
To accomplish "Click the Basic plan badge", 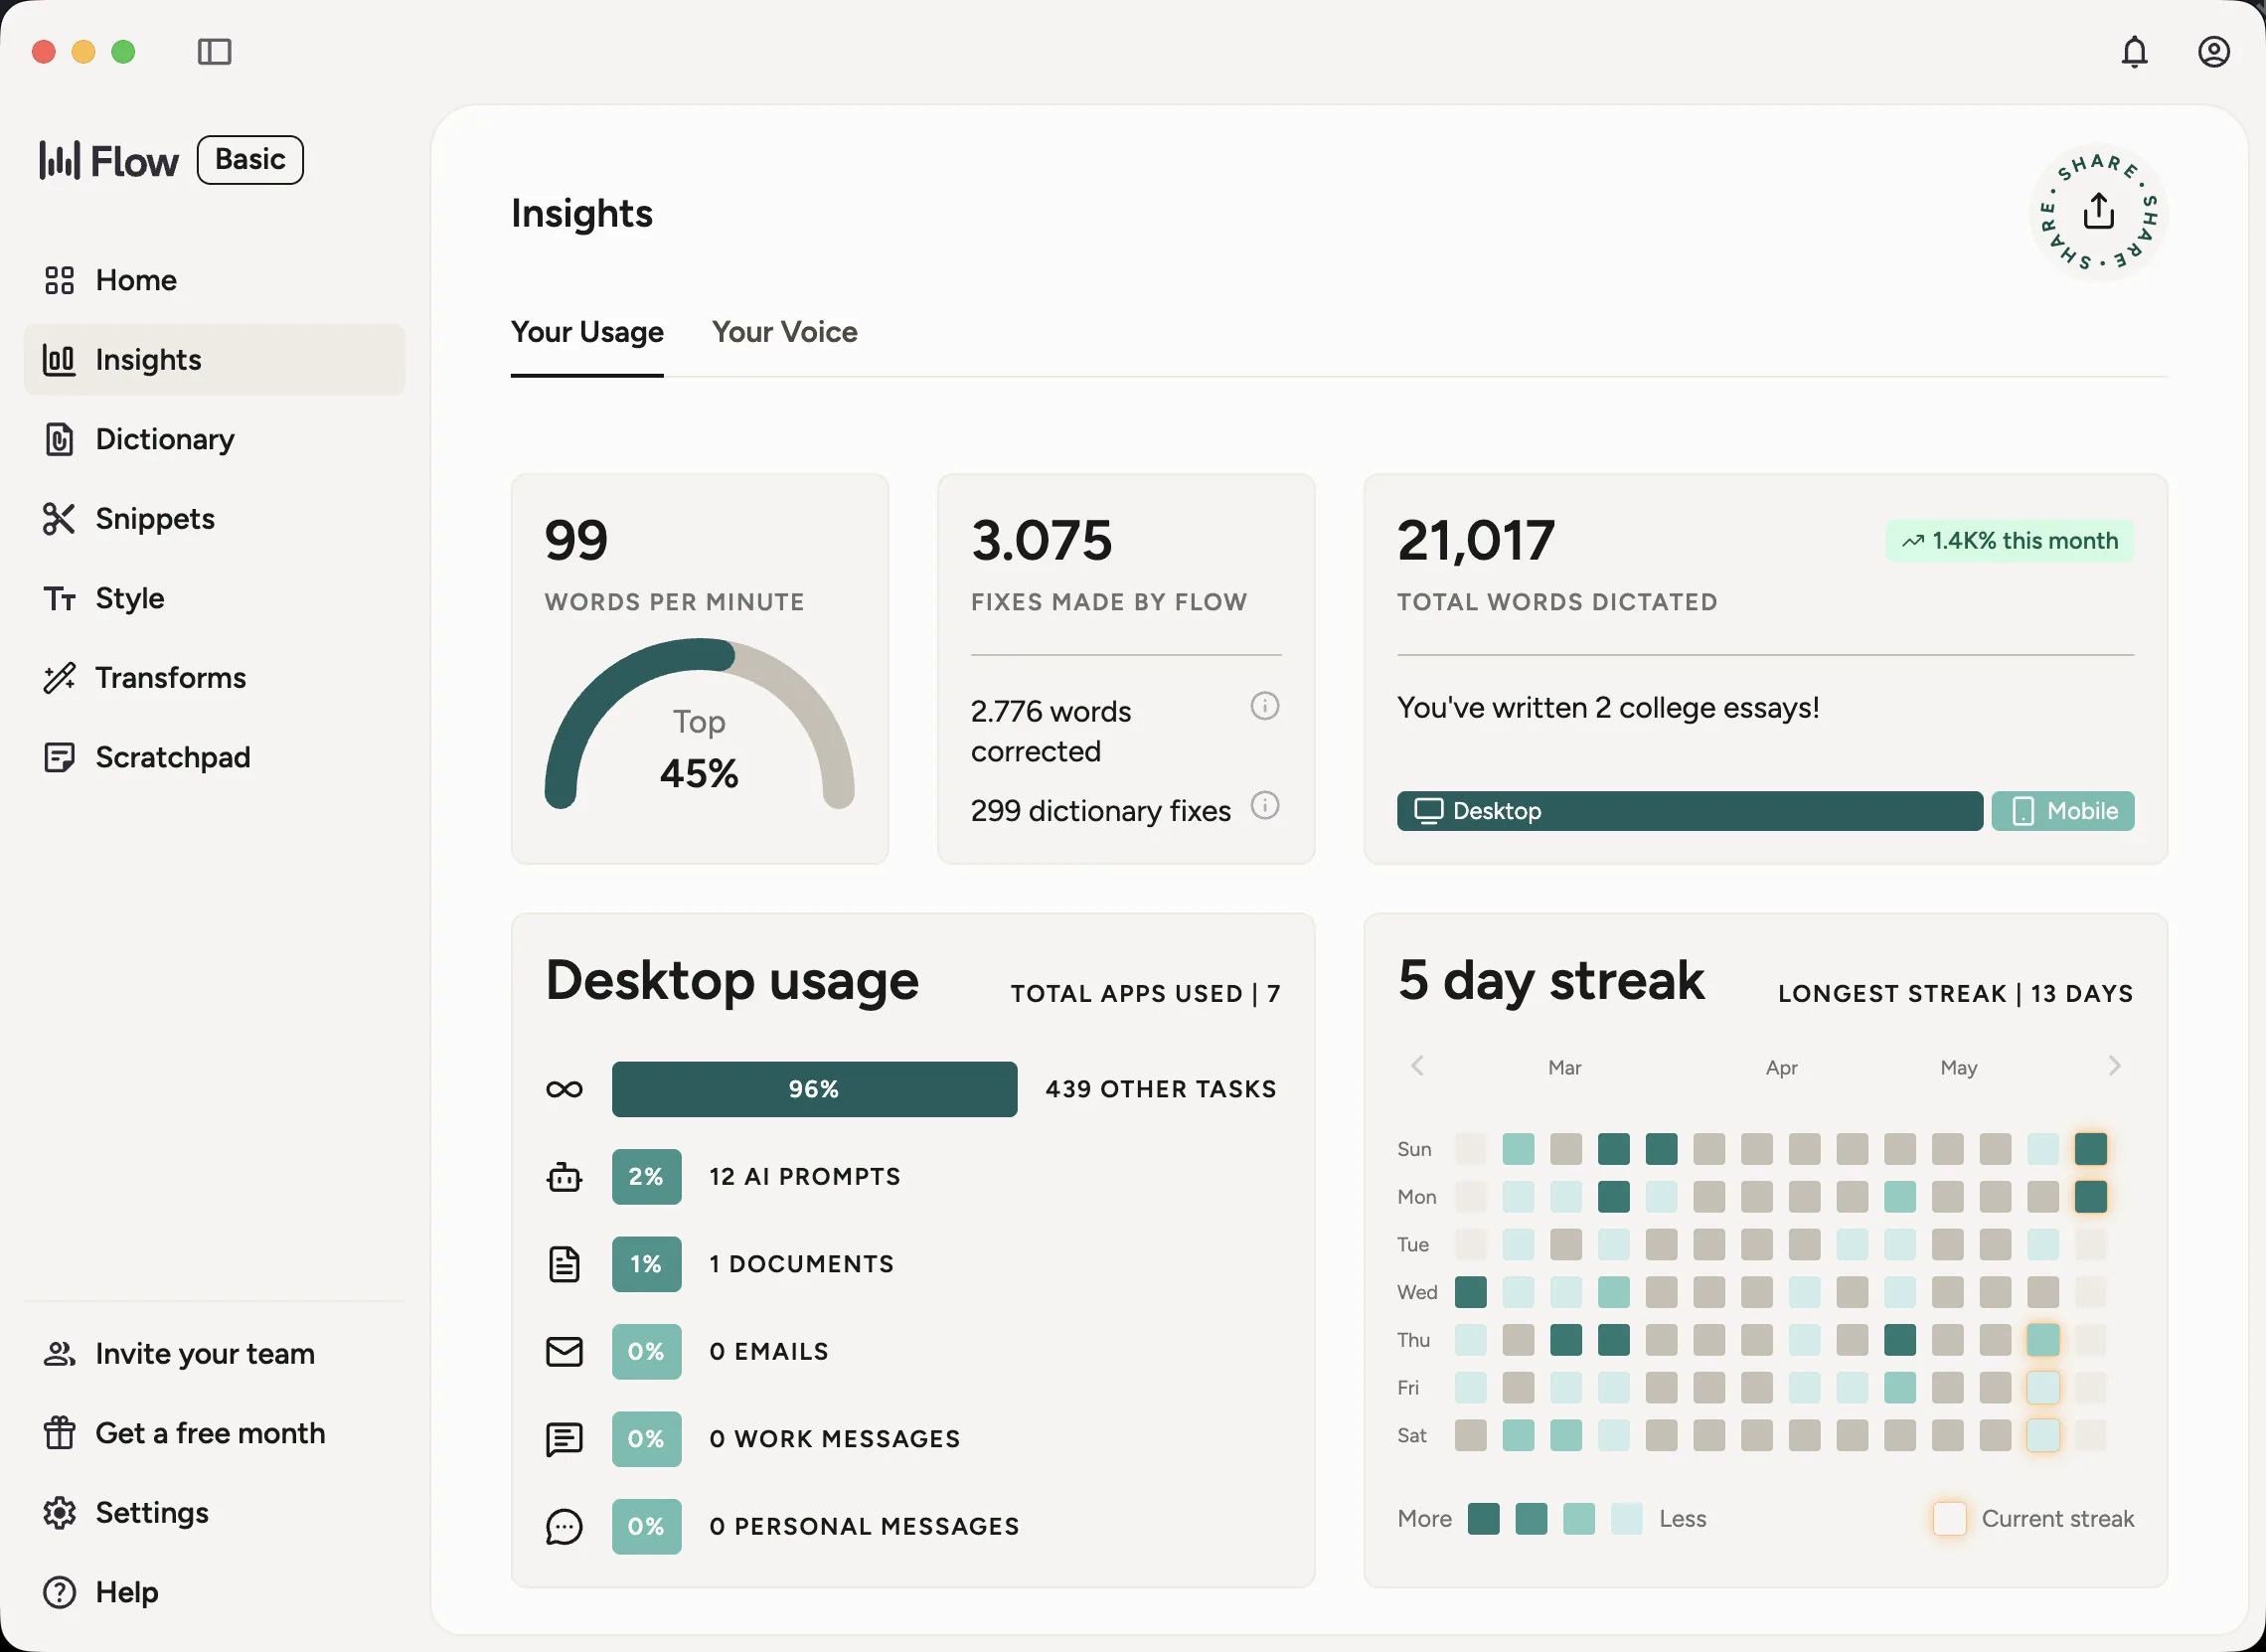I will click(250, 159).
